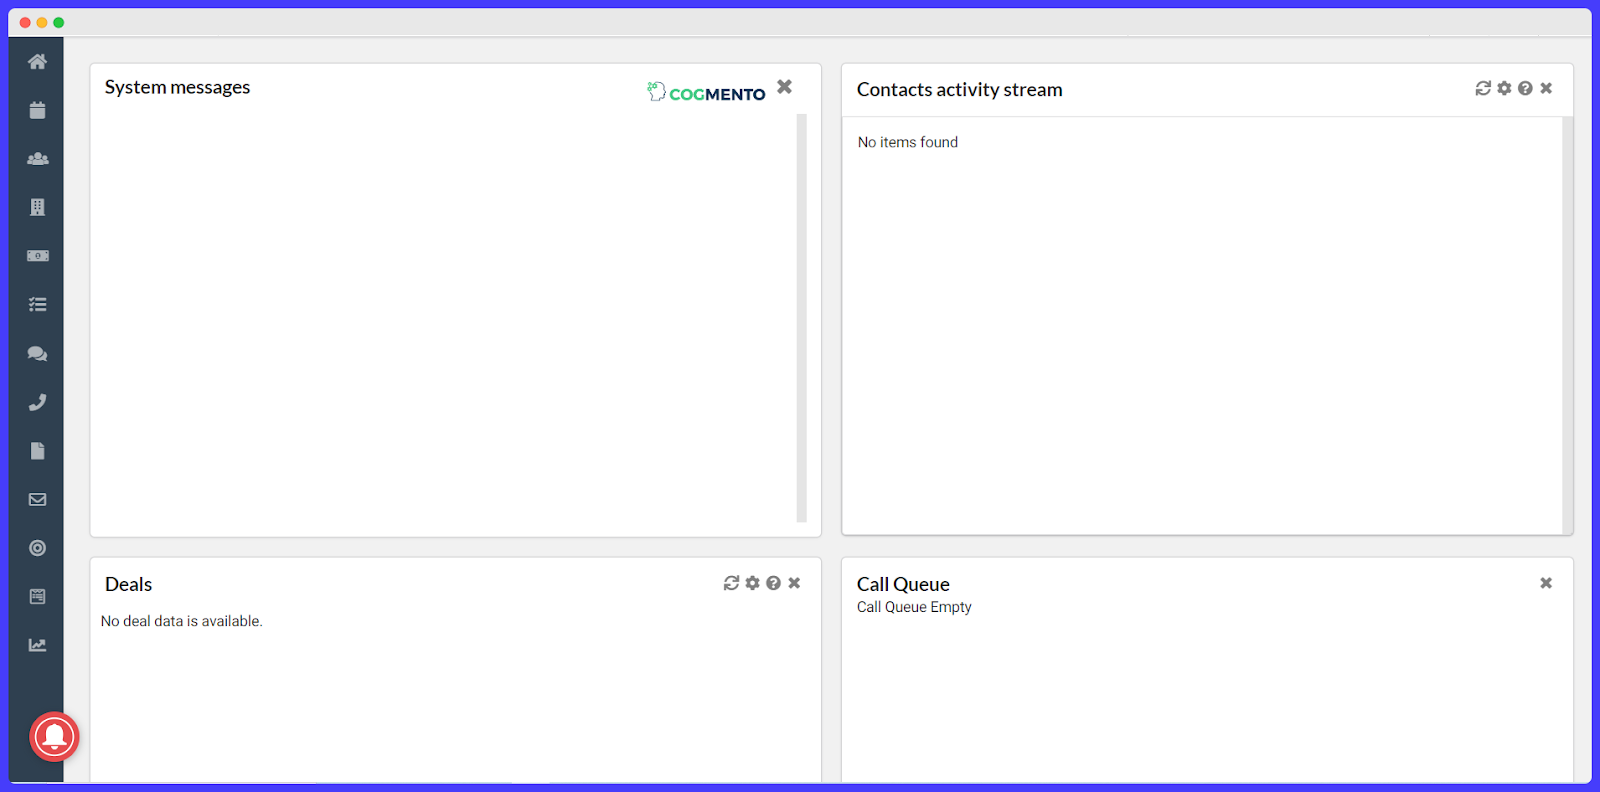The image size is (1600, 792).
Task: Click the 'No deal data is available.' text
Action: click(181, 621)
